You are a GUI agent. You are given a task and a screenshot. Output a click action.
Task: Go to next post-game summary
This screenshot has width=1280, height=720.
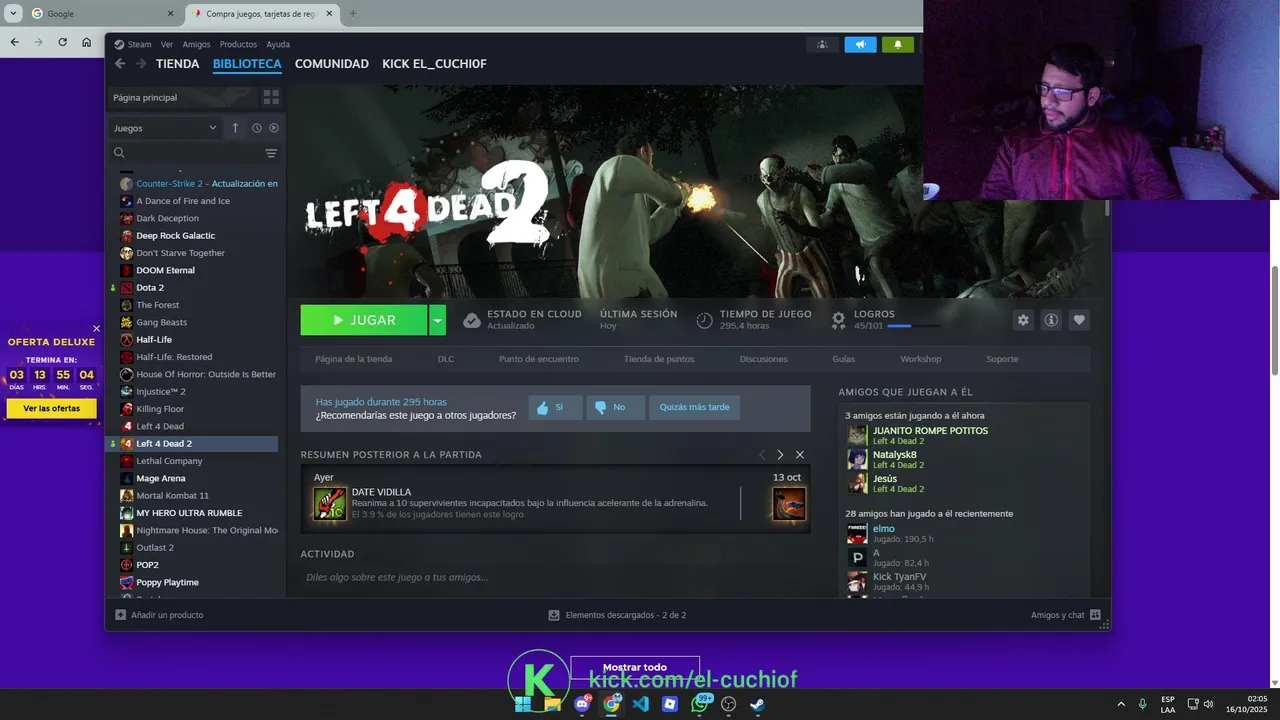[x=780, y=455]
